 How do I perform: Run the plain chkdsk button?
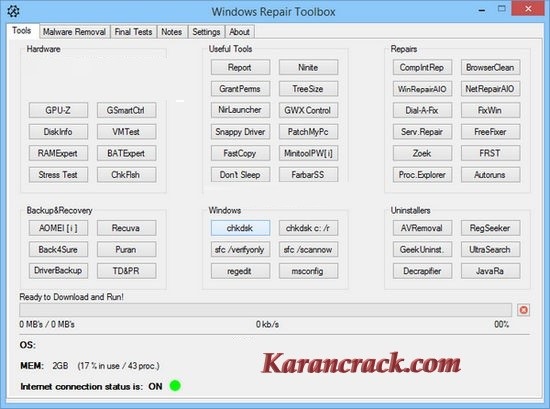point(240,228)
